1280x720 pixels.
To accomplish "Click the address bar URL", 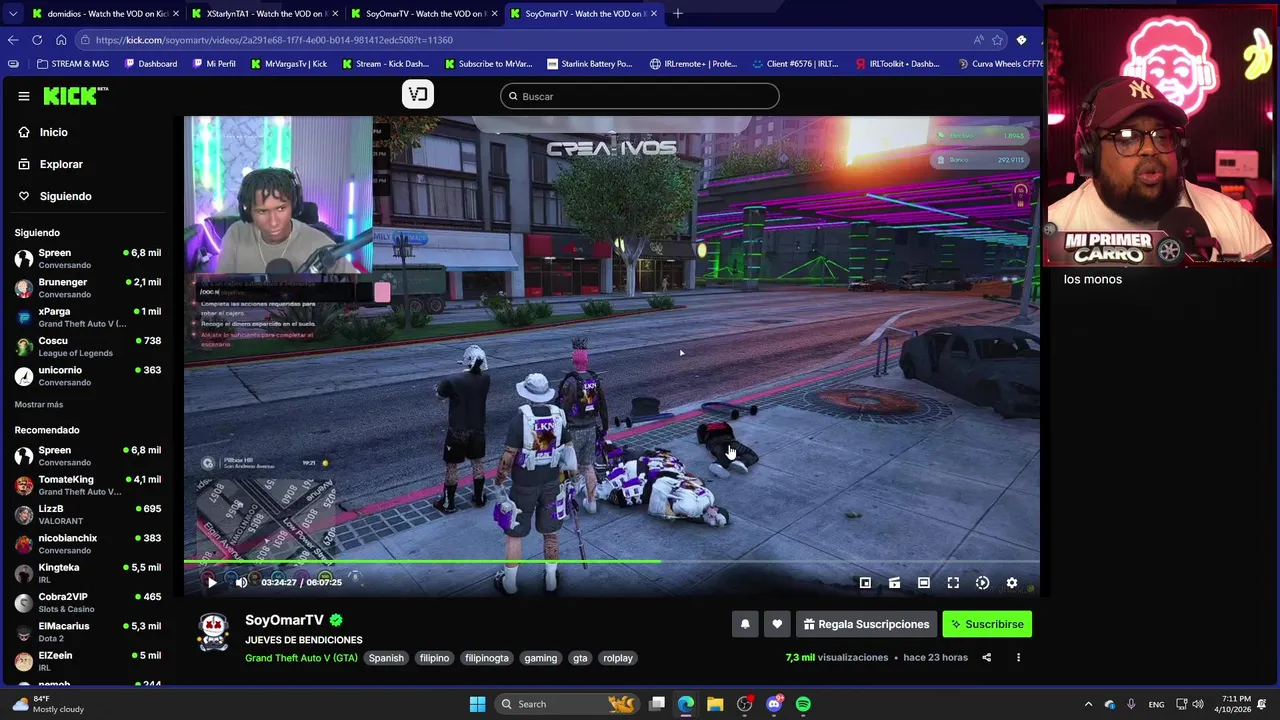I will click(x=274, y=40).
